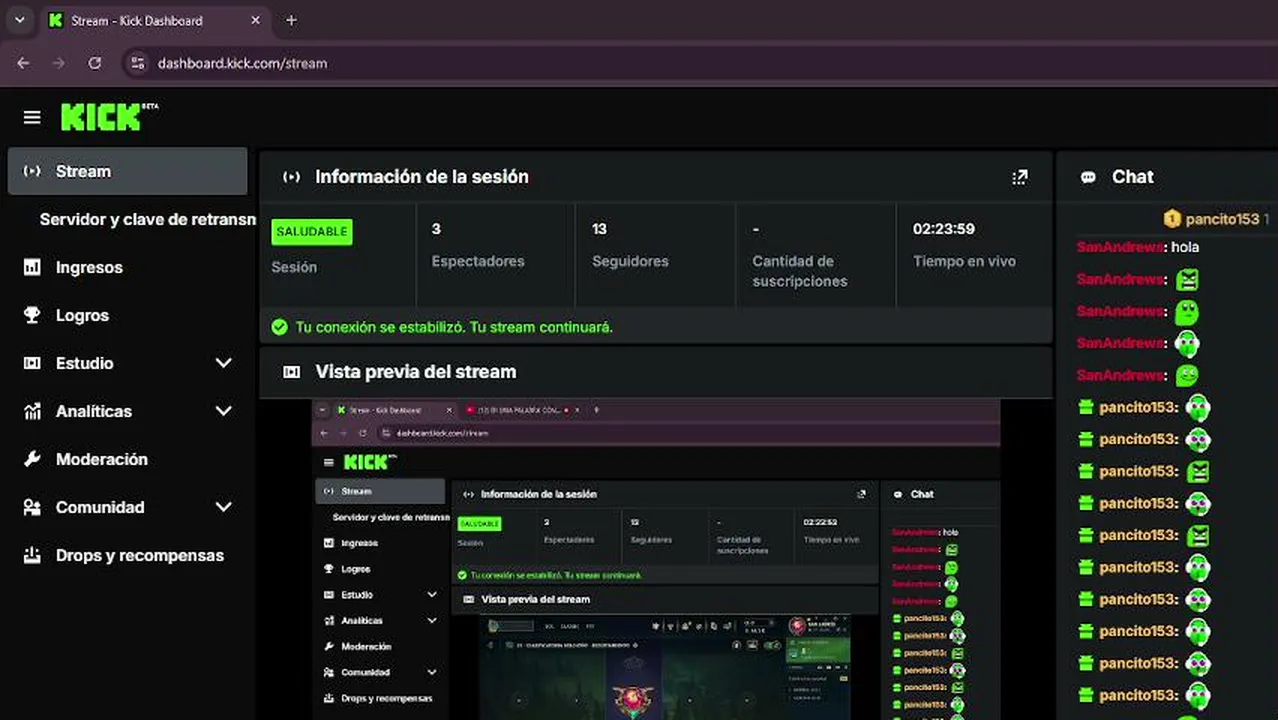
Task: Click the Vista previa del stream heading
Action: coord(416,372)
